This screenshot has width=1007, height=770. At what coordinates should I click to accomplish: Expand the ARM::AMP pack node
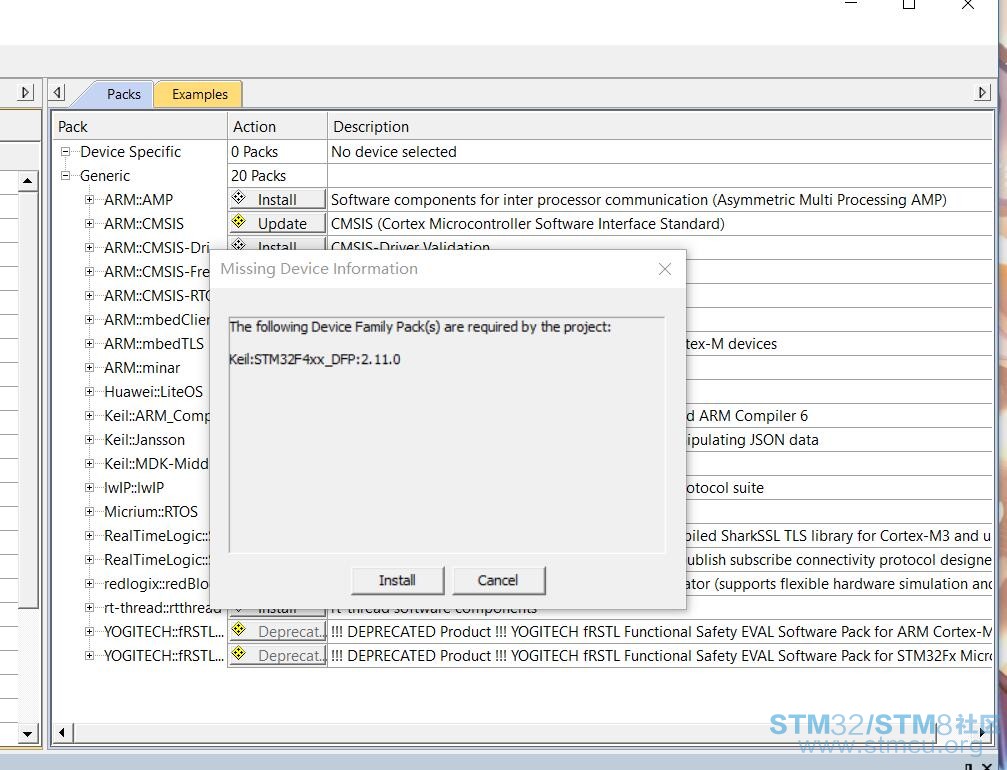89,200
